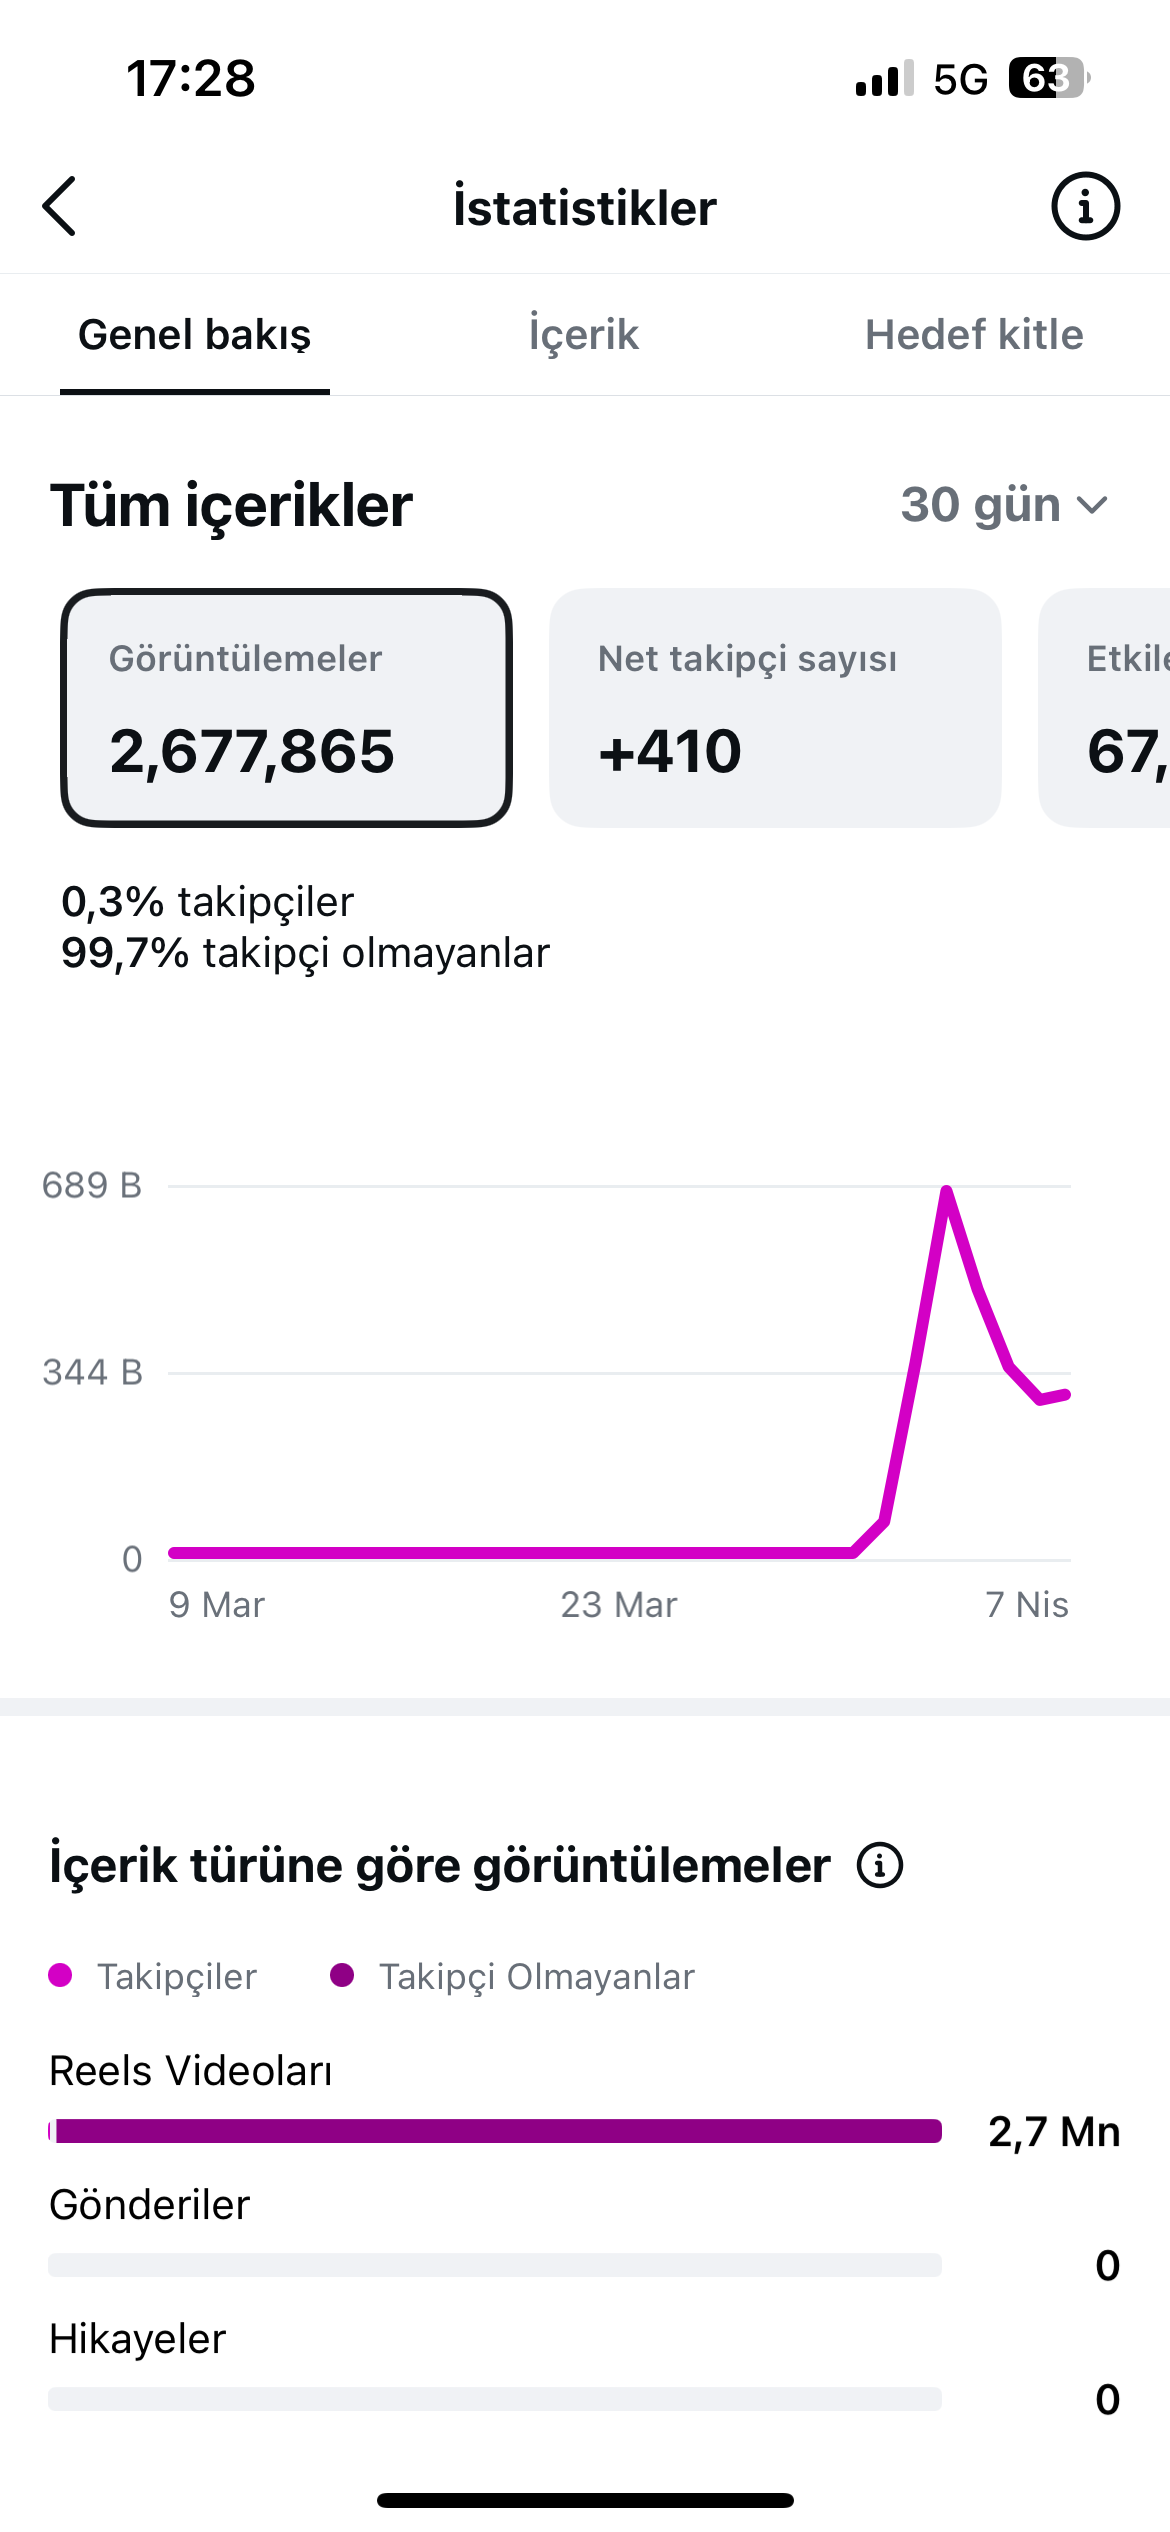This screenshot has height=2532, width=1170.
Task: Tap info icon beside İçerik türüne göre görüntülemeler
Action: point(880,1865)
